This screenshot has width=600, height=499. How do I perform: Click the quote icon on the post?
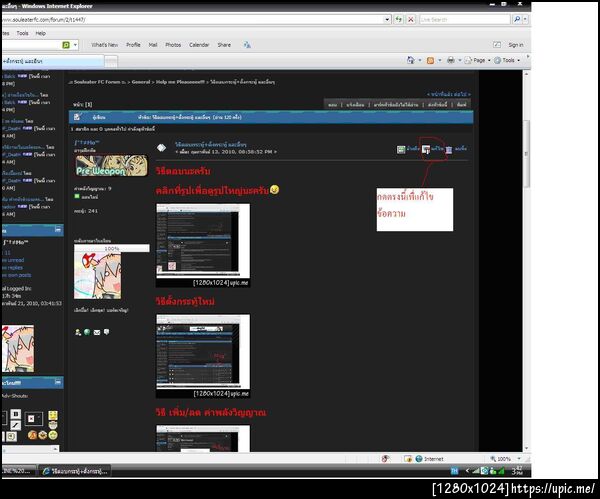coord(401,149)
